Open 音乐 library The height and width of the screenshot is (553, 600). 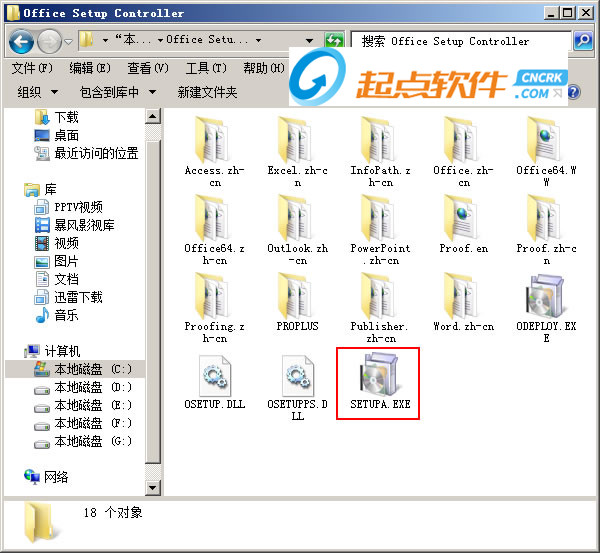tap(56, 315)
